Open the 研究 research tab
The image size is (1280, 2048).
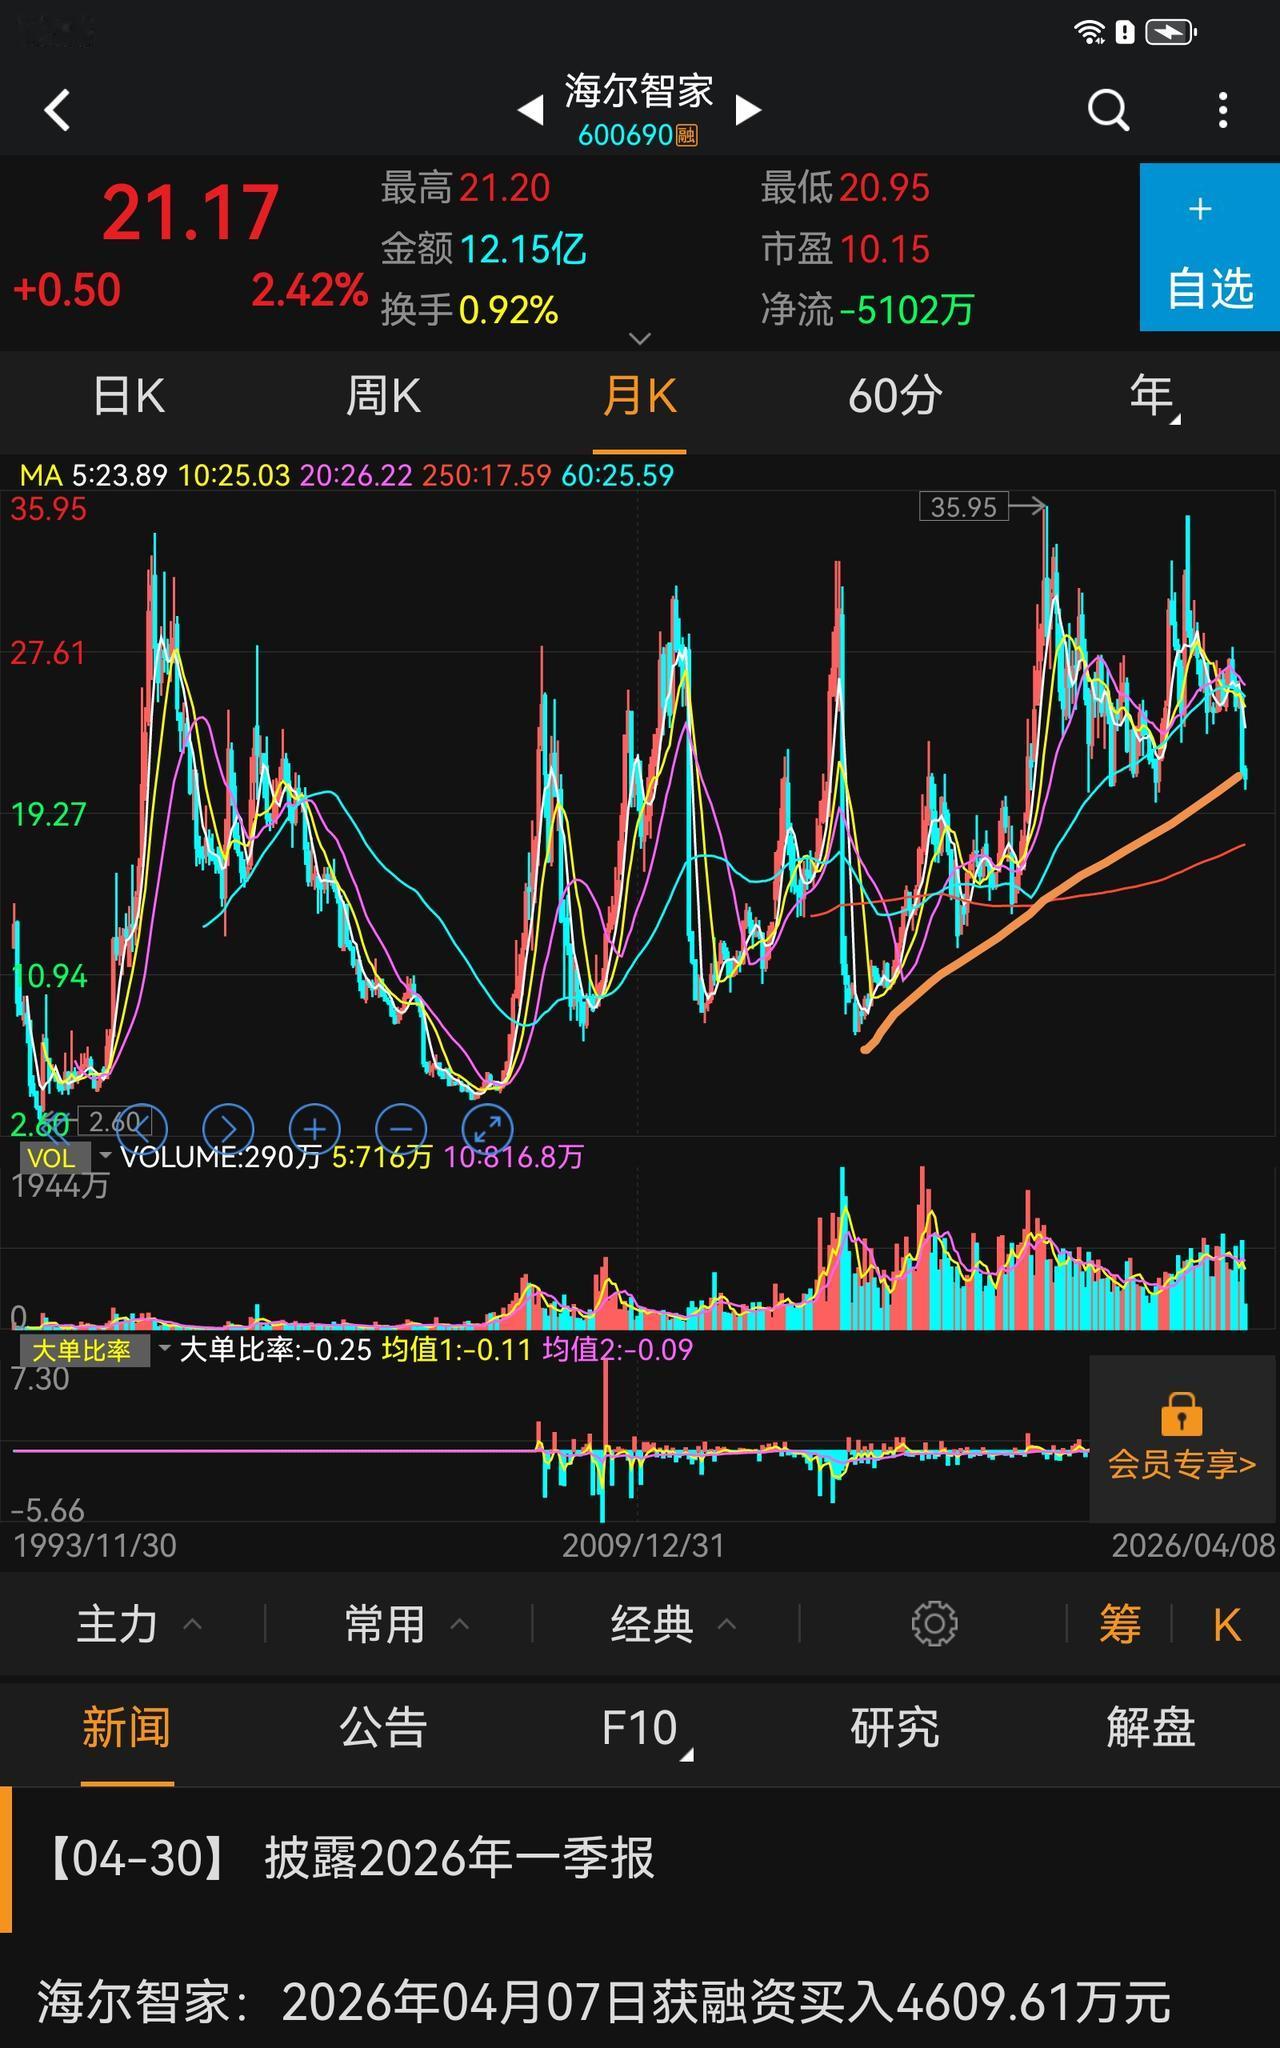[x=895, y=1728]
